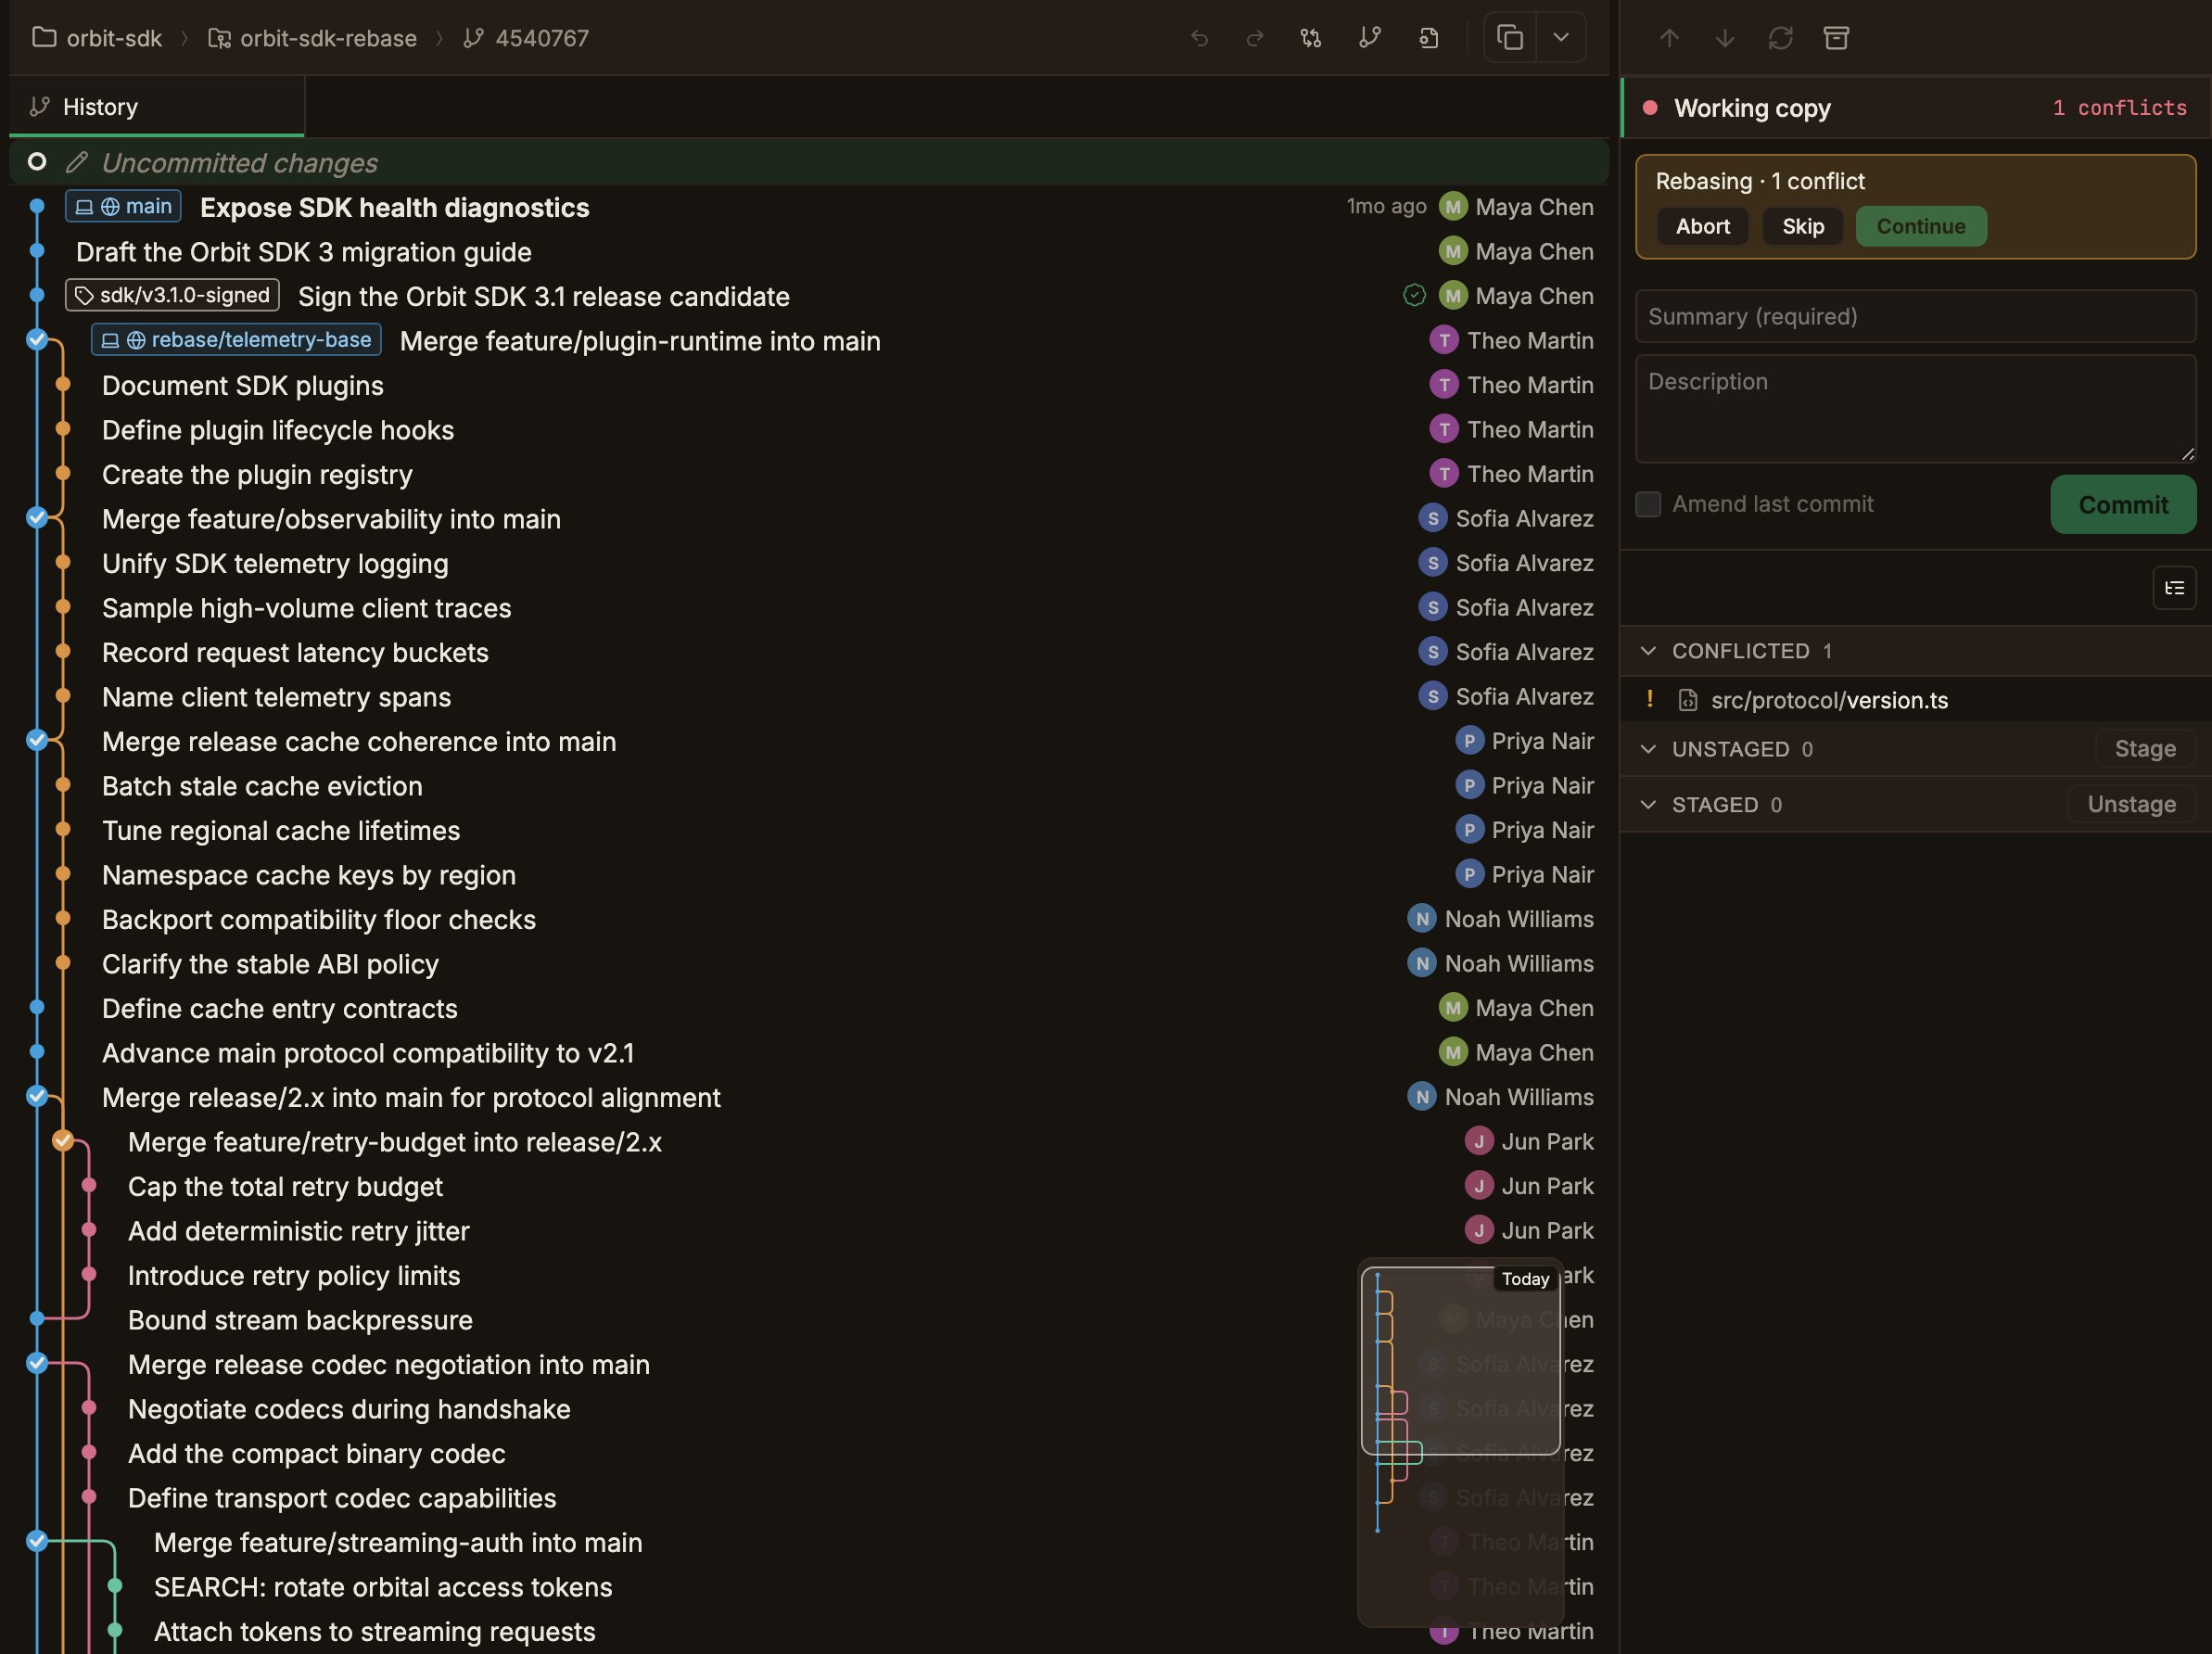Click the rebase/telemetry-base branch badge
The height and width of the screenshot is (1654, 2212).
point(236,340)
